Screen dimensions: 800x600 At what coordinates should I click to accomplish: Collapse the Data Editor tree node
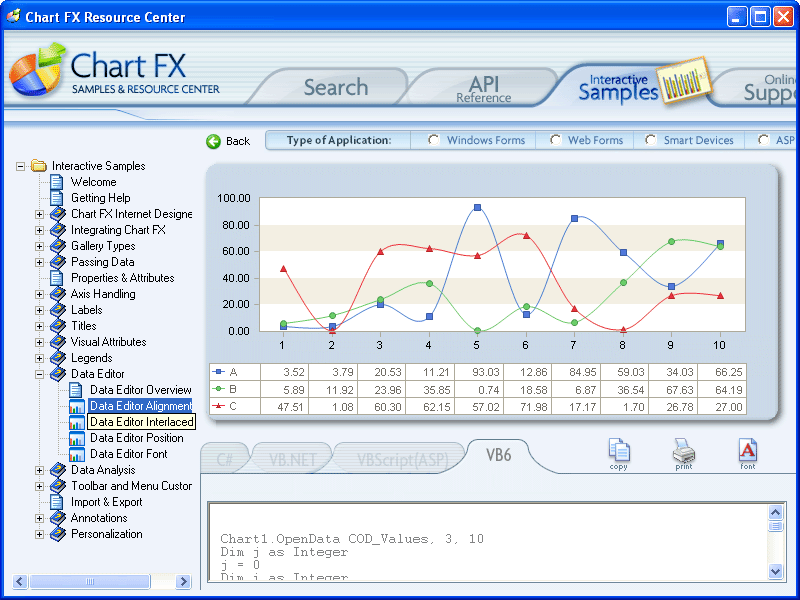tap(38, 374)
